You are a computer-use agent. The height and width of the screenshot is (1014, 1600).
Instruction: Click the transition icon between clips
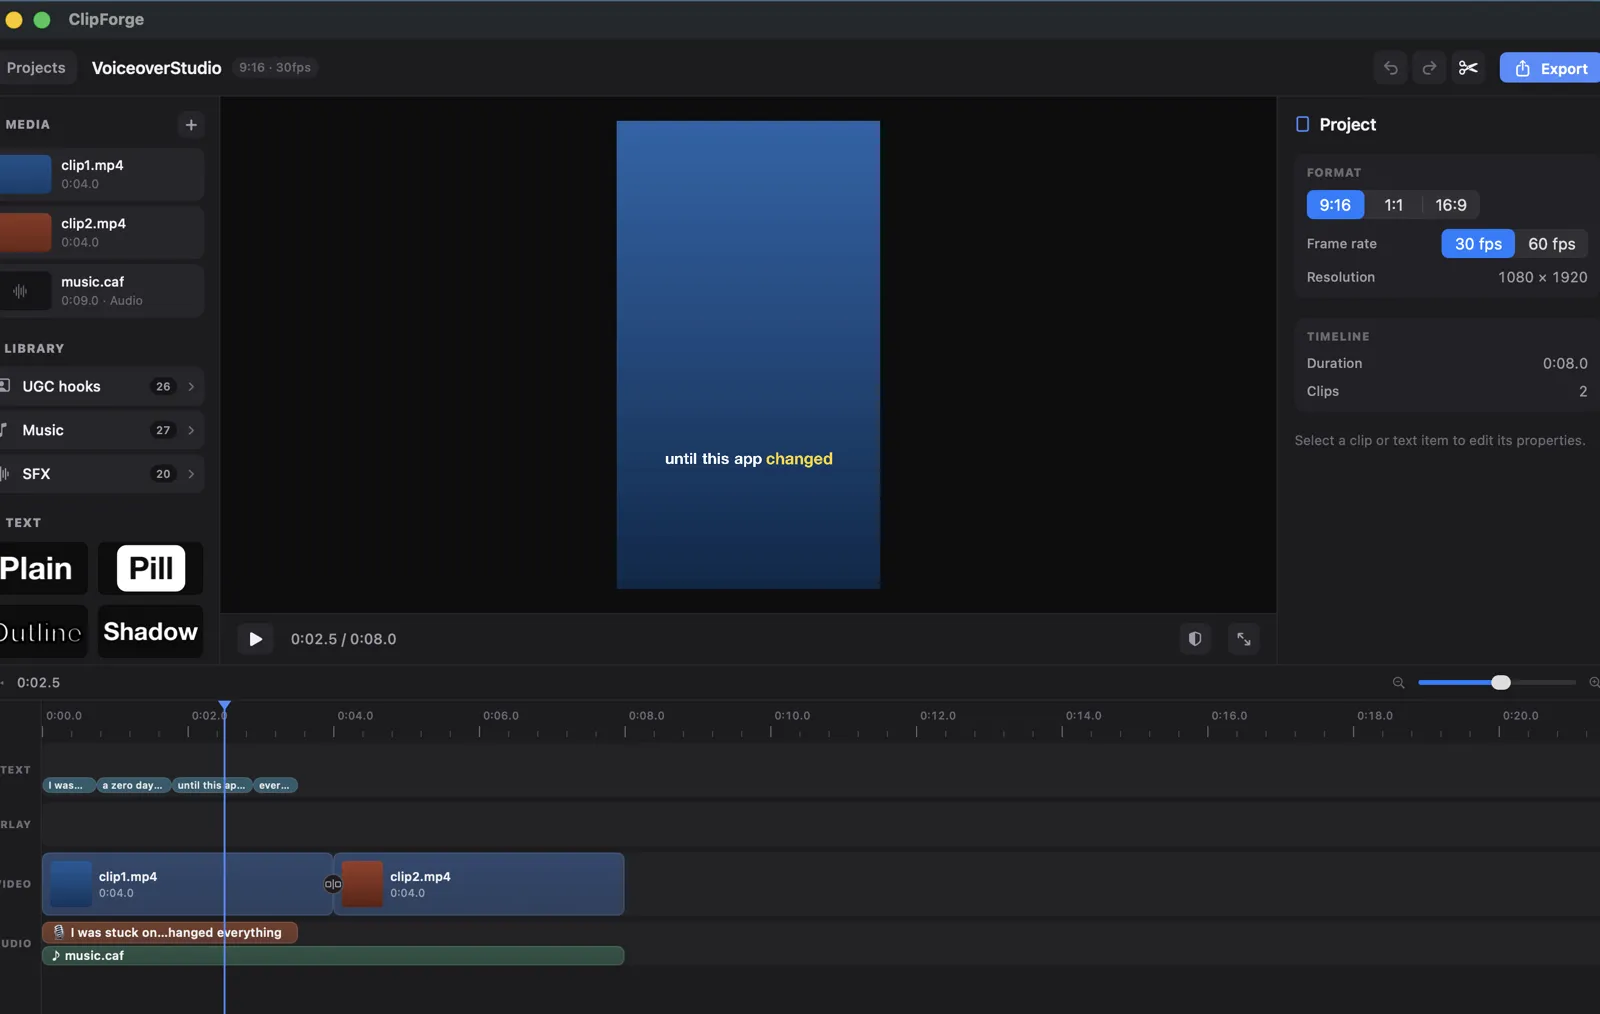pos(333,884)
